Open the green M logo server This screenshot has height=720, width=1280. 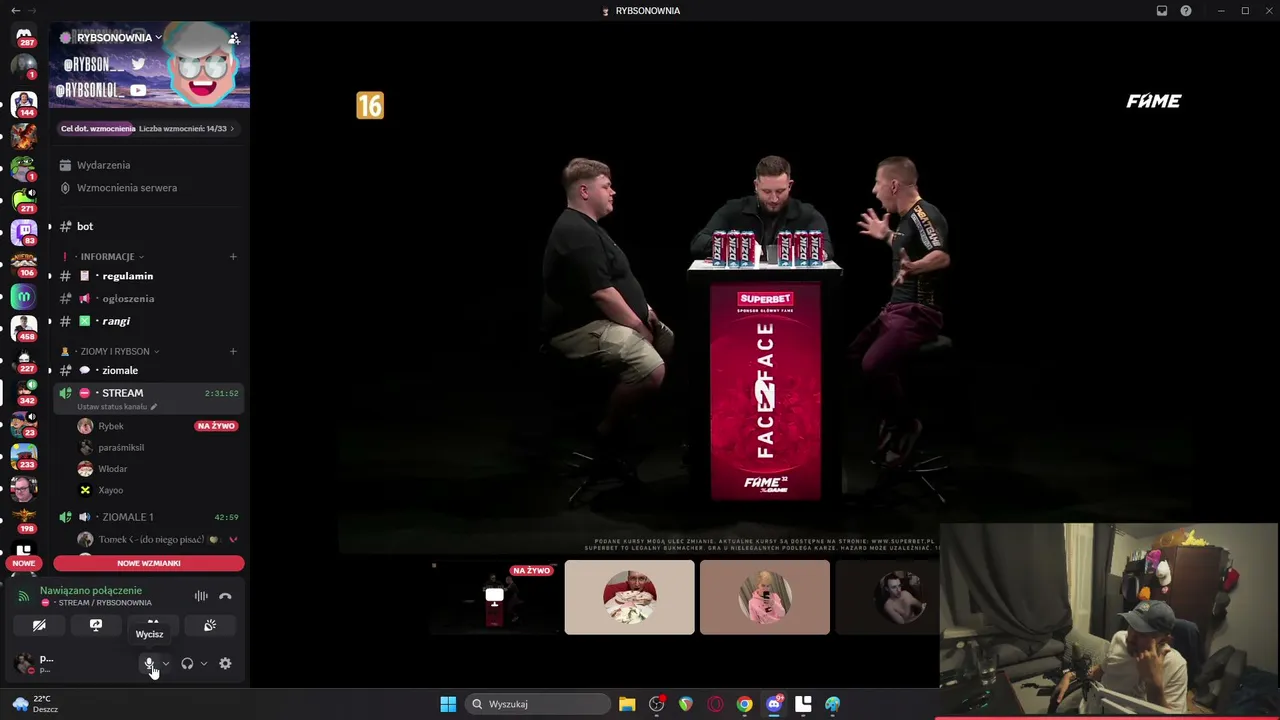pos(24,297)
